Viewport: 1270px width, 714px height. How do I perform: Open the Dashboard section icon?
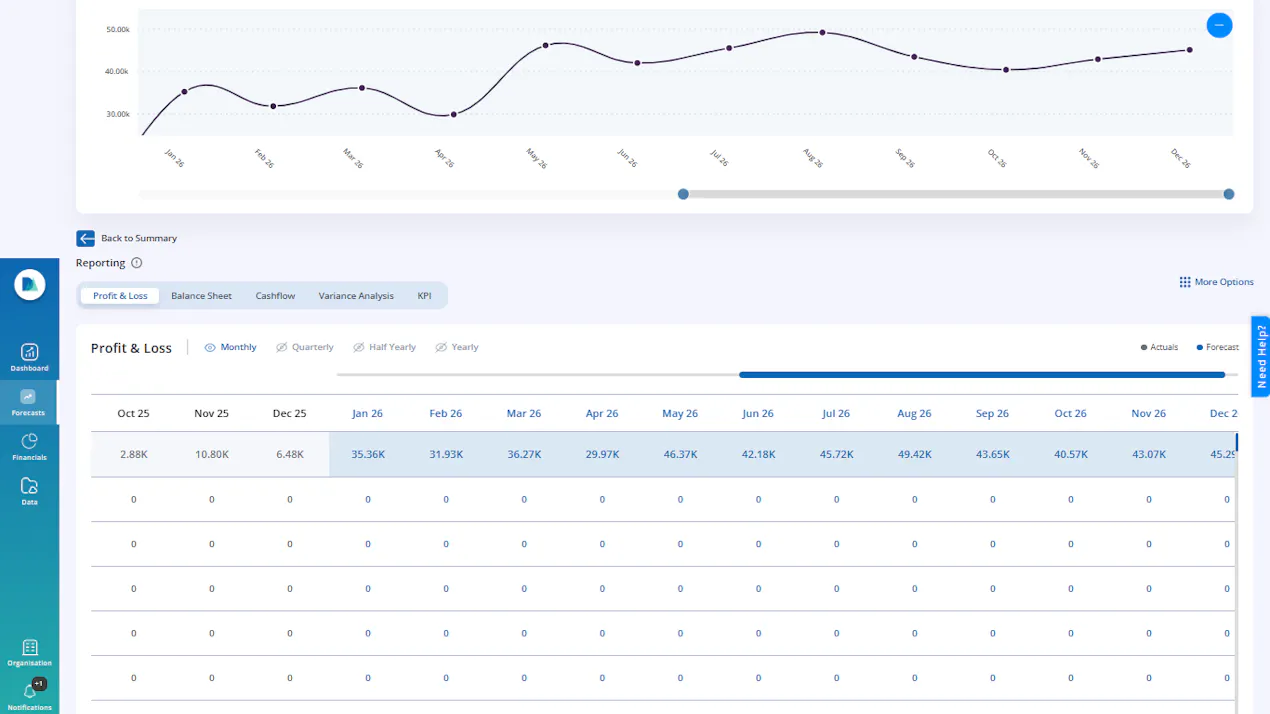pos(29,352)
